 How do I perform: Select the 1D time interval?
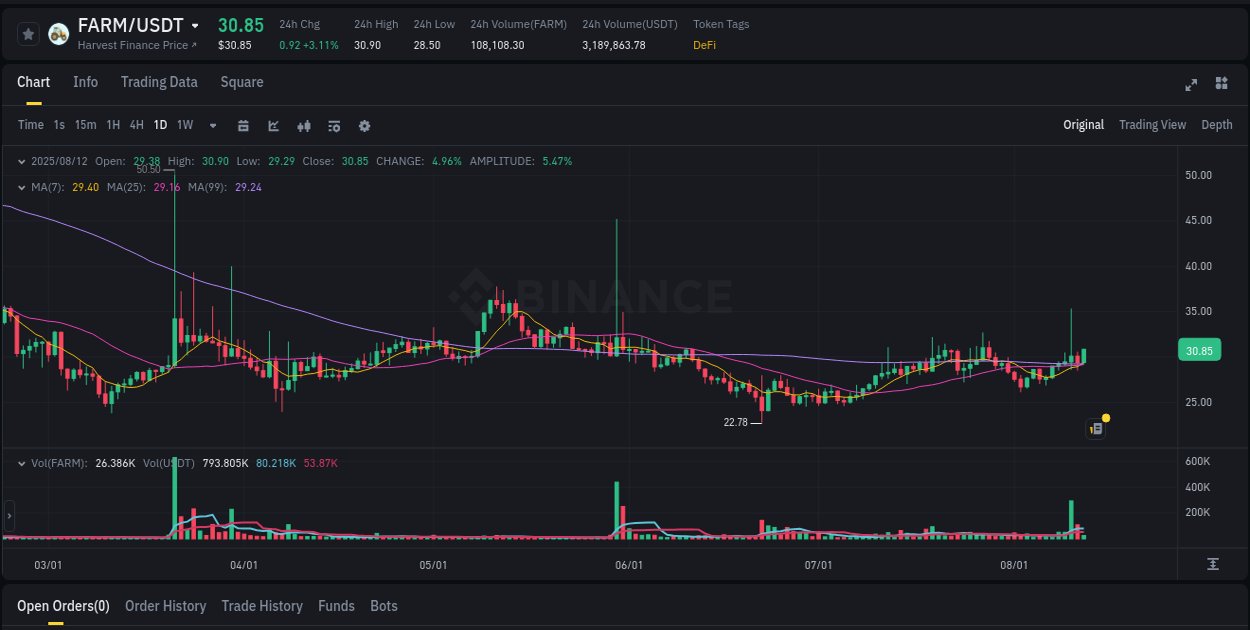click(160, 126)
